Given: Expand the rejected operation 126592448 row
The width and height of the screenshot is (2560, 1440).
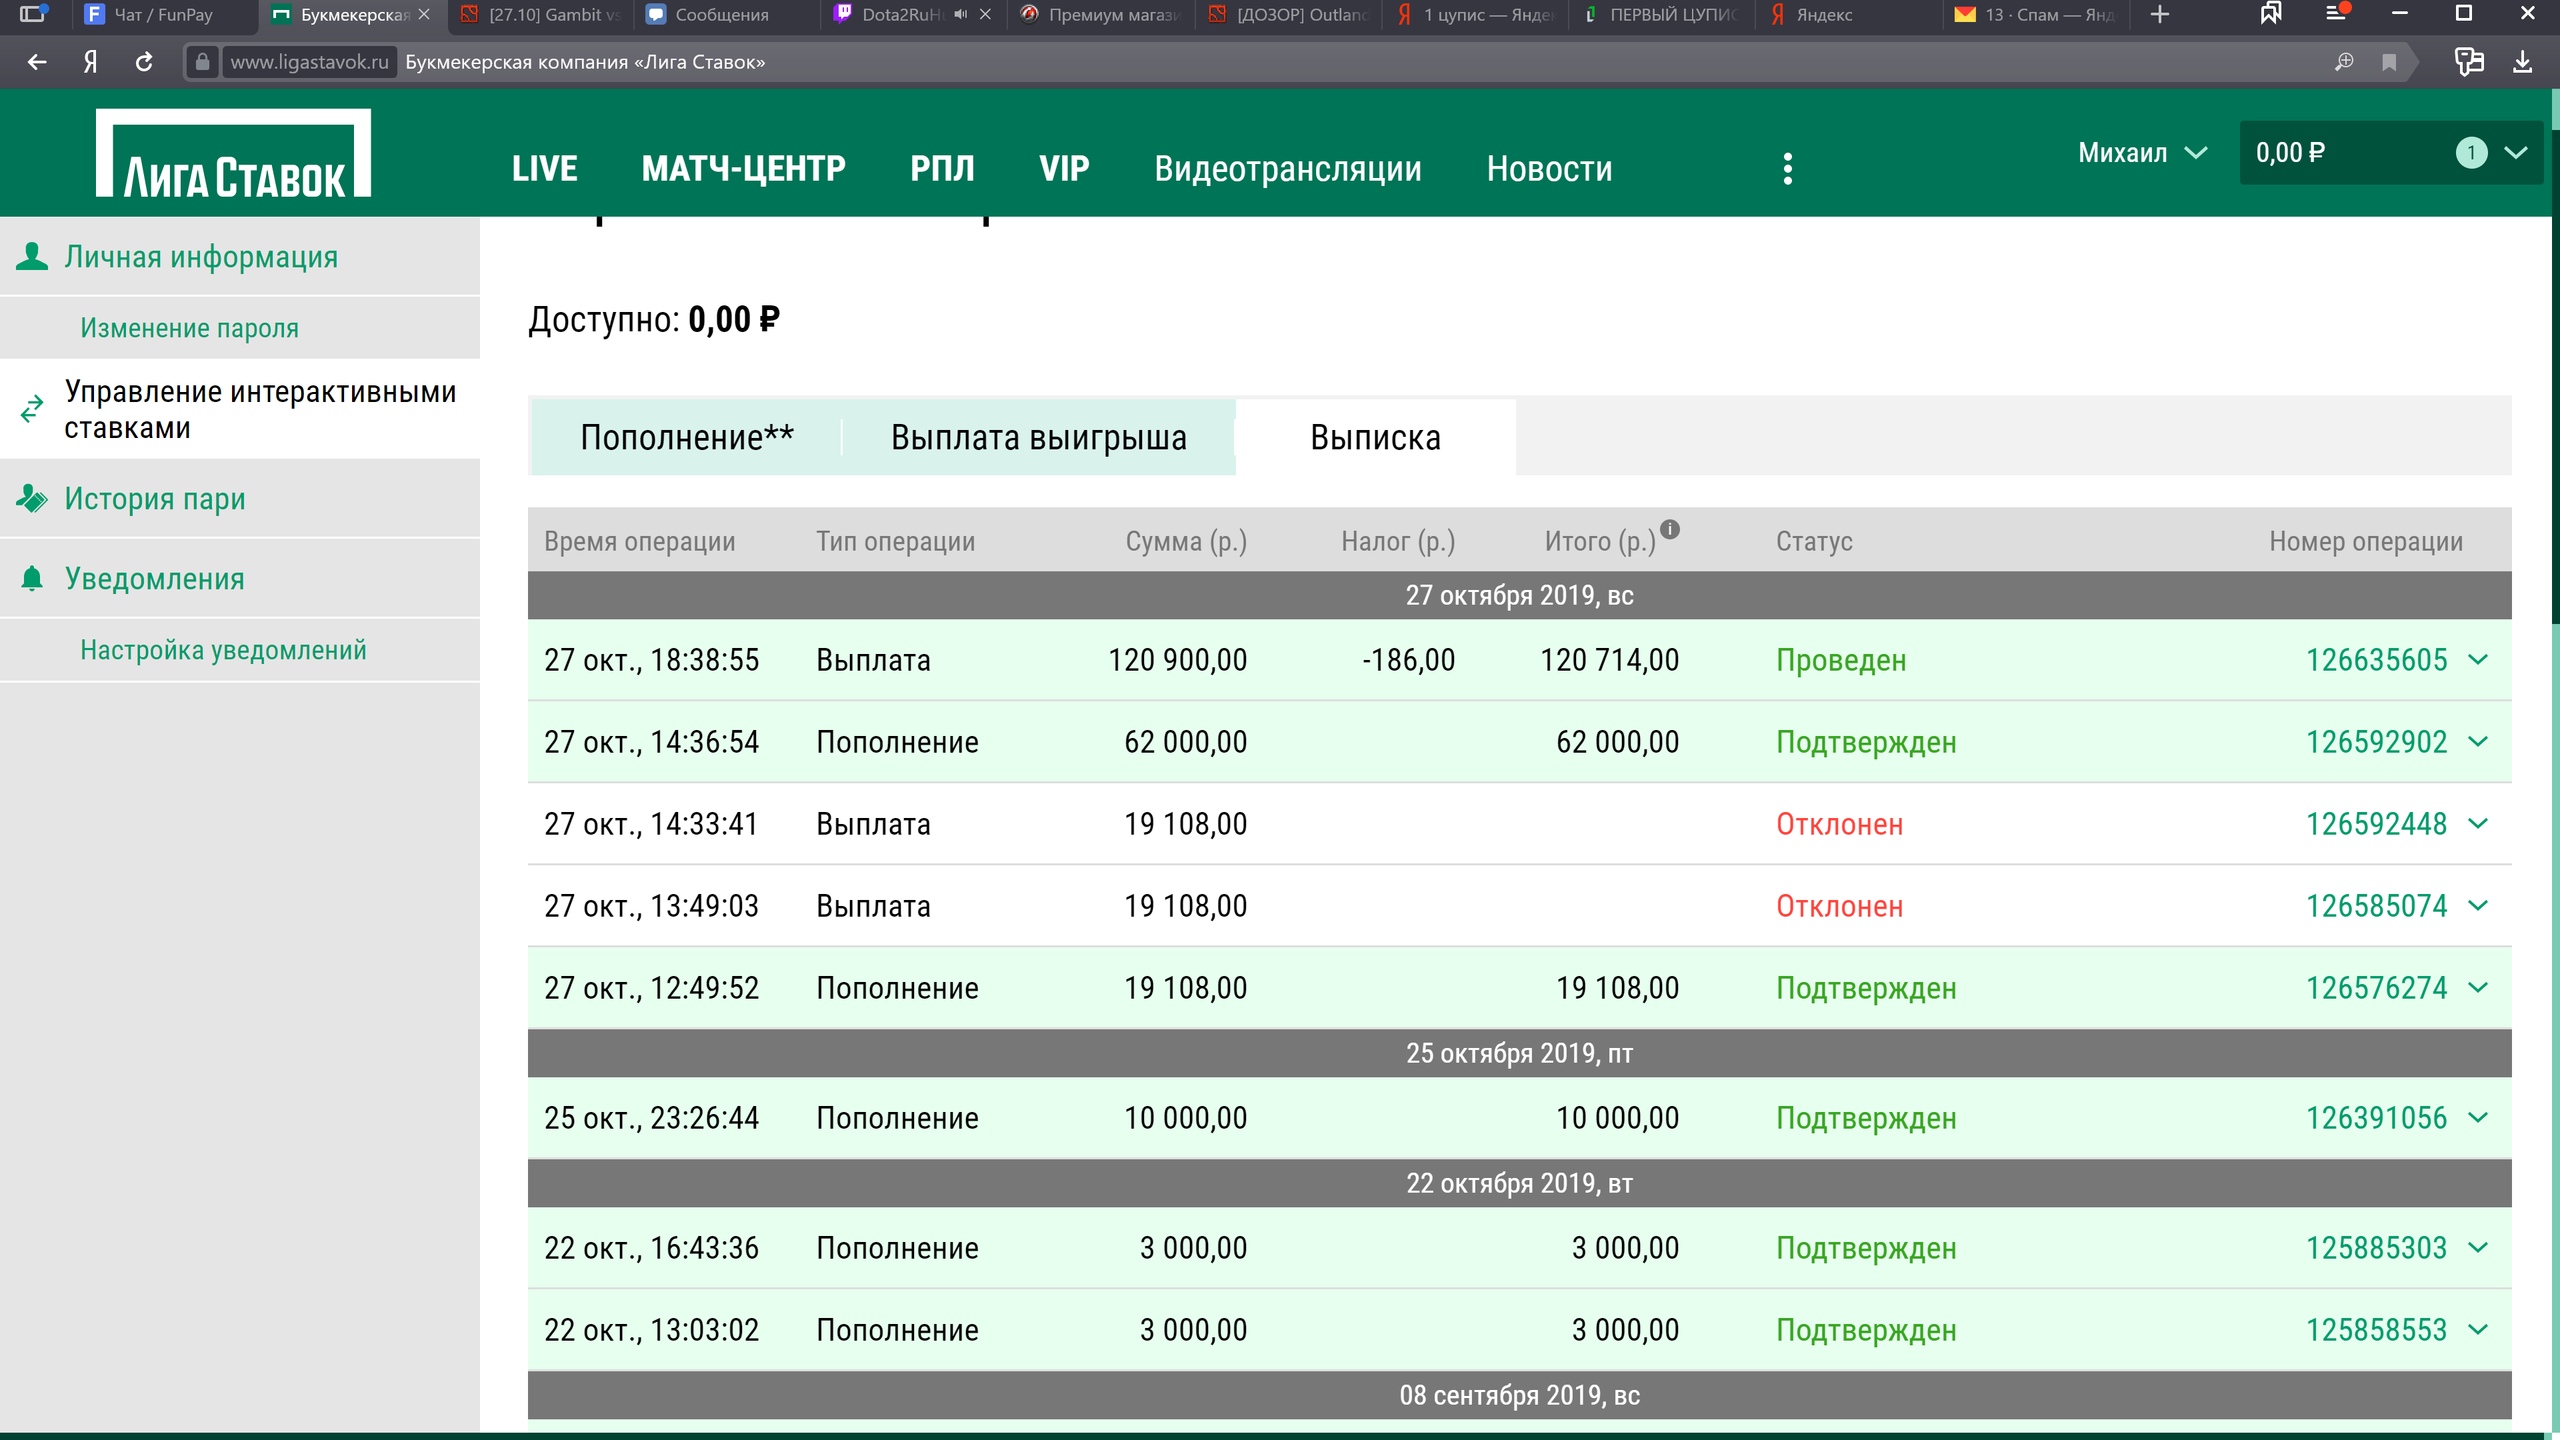Looking at the screenshot, I should pos(2477,824).
